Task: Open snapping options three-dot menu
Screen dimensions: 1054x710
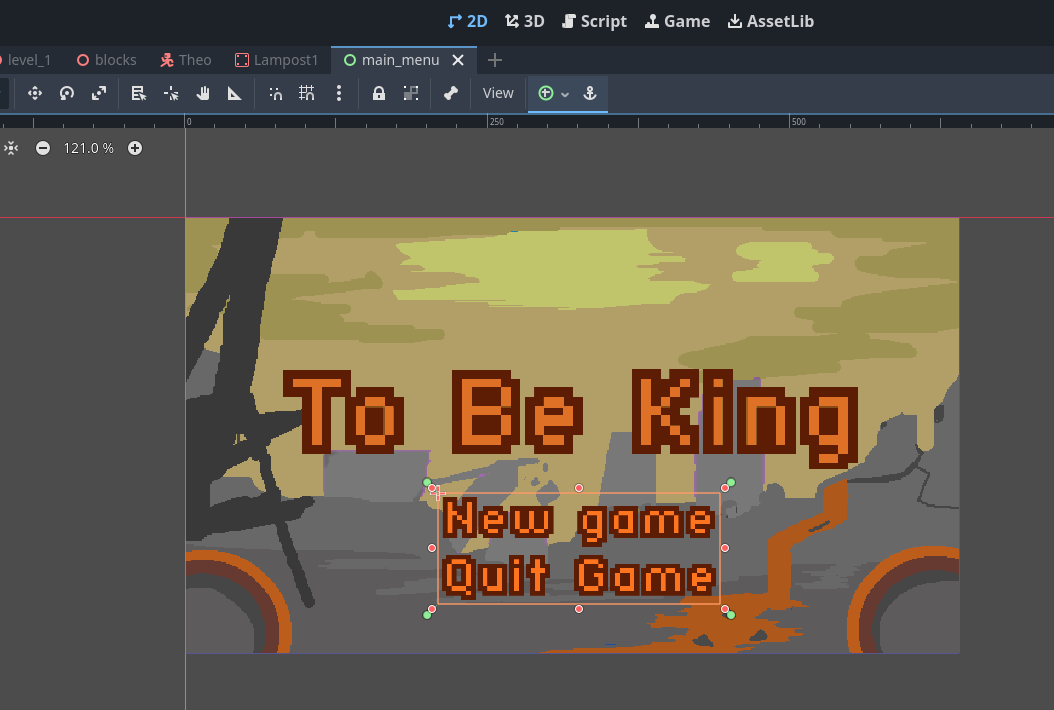Action: 339,93
